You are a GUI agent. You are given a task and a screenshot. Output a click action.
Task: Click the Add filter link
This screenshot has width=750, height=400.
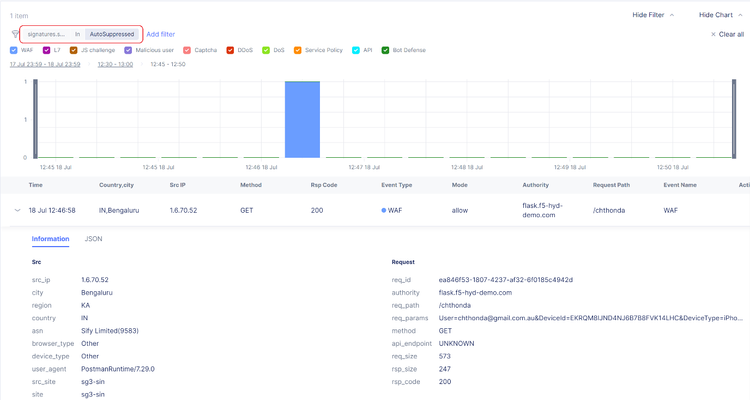pyautogui.click(x=161, y=34)
